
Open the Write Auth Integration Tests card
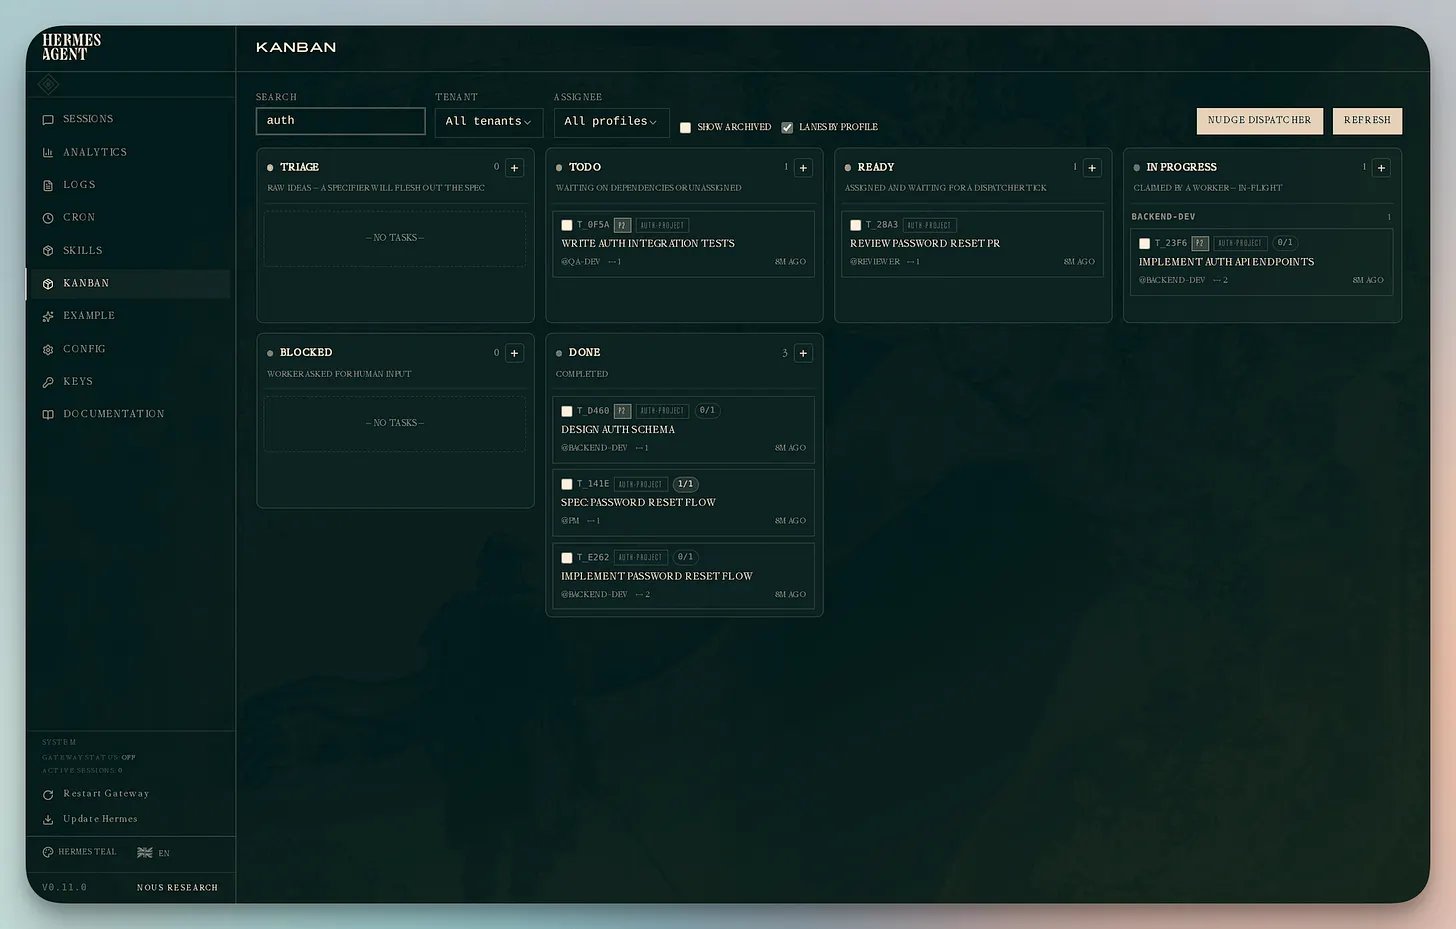(x=684, y=244)
